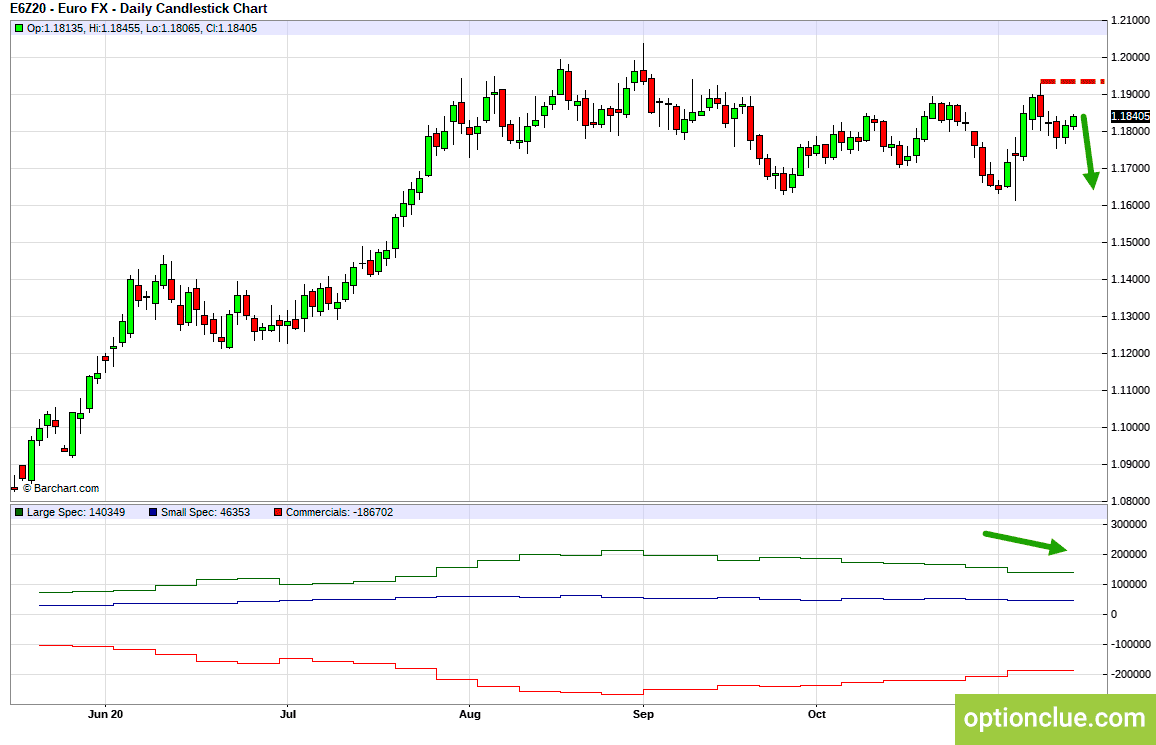Select the Jul label on date axis
The width and height of the screenshot is (1156, 745).
[x=288, y=714]
